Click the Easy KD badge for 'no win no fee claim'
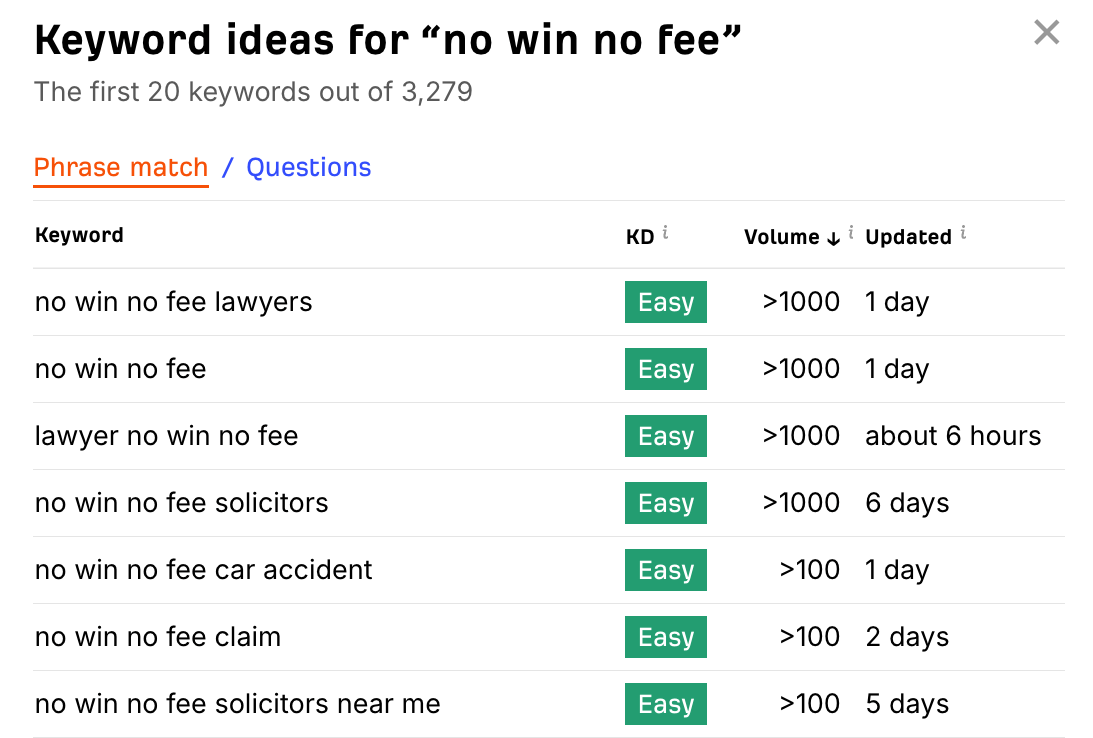This screenshot has width=1093, height=738. pos(666,637)
